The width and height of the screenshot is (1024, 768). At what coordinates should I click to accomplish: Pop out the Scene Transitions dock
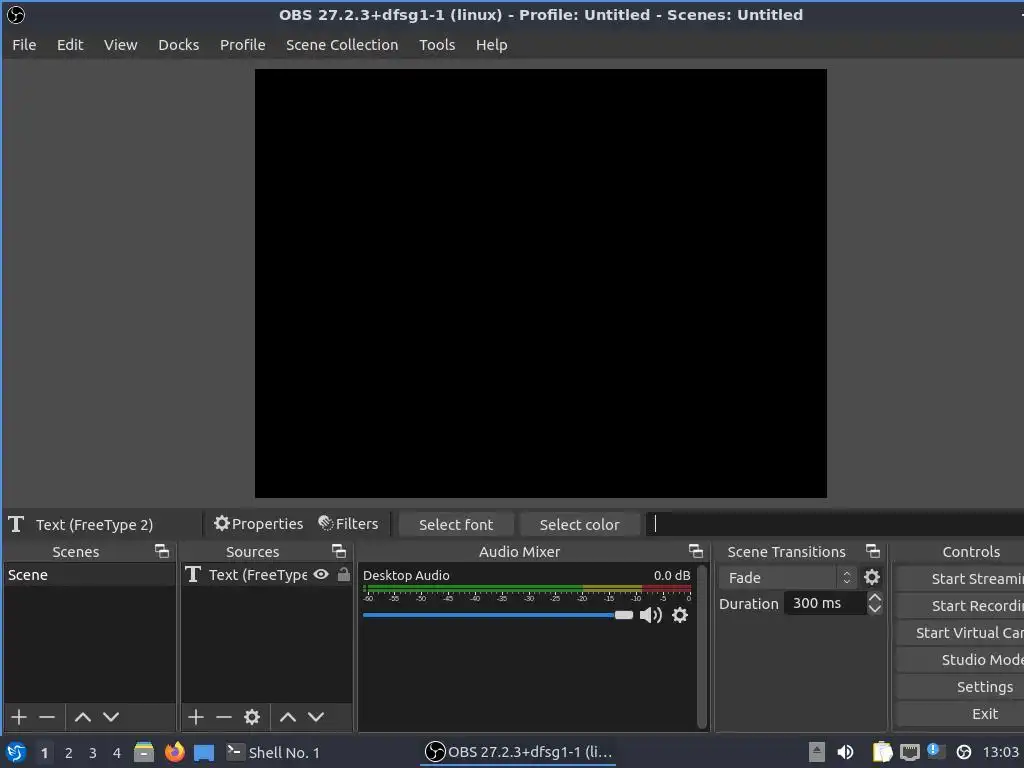(x=873, y=551)
